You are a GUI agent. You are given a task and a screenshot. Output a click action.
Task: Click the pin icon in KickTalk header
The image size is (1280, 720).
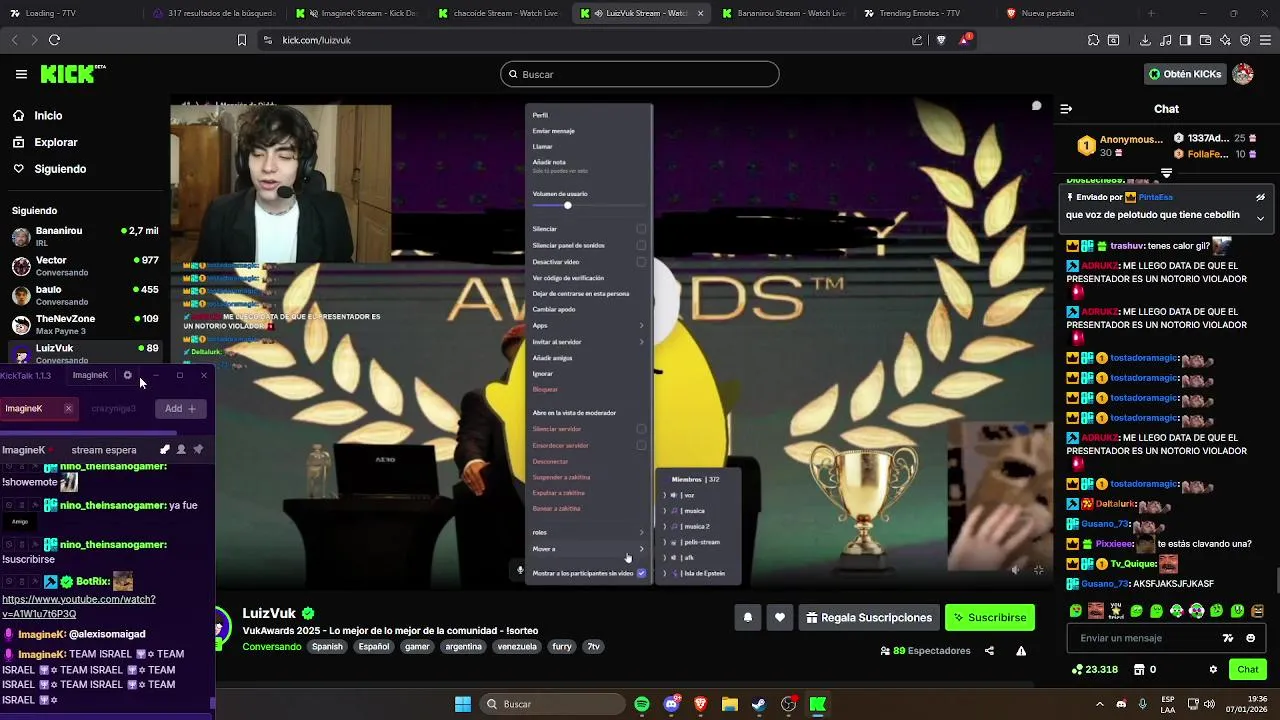click(x=198, y=450)
